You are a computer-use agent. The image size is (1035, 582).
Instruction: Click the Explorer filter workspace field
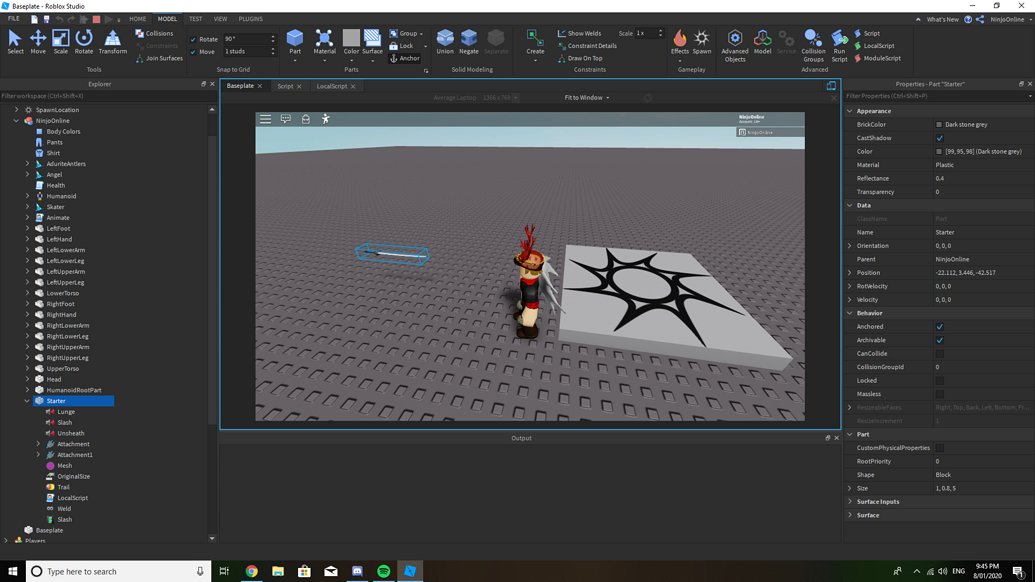pyautogui.click(x=104, y=96)
